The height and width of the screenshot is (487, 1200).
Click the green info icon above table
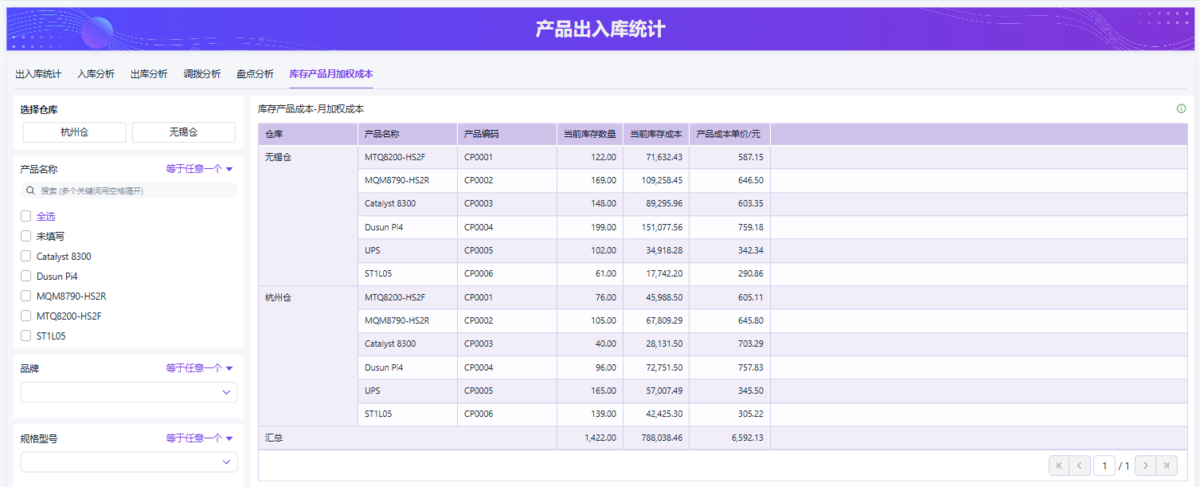pyautogui.click(x=1181, y=108)
